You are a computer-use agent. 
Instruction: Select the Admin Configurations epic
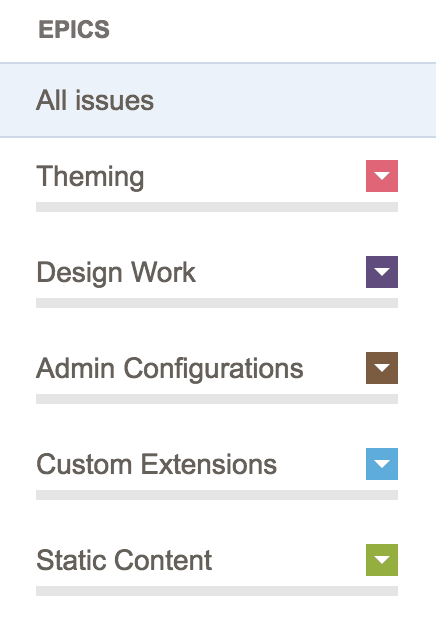[x=170, y=368]
